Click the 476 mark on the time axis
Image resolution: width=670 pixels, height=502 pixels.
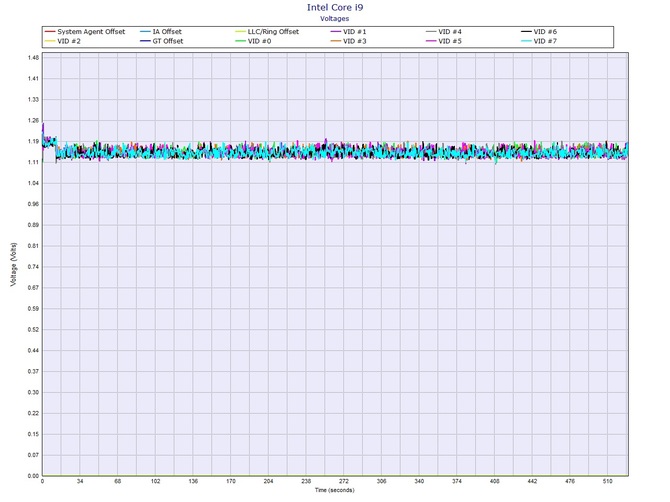(x=570, y=481)
